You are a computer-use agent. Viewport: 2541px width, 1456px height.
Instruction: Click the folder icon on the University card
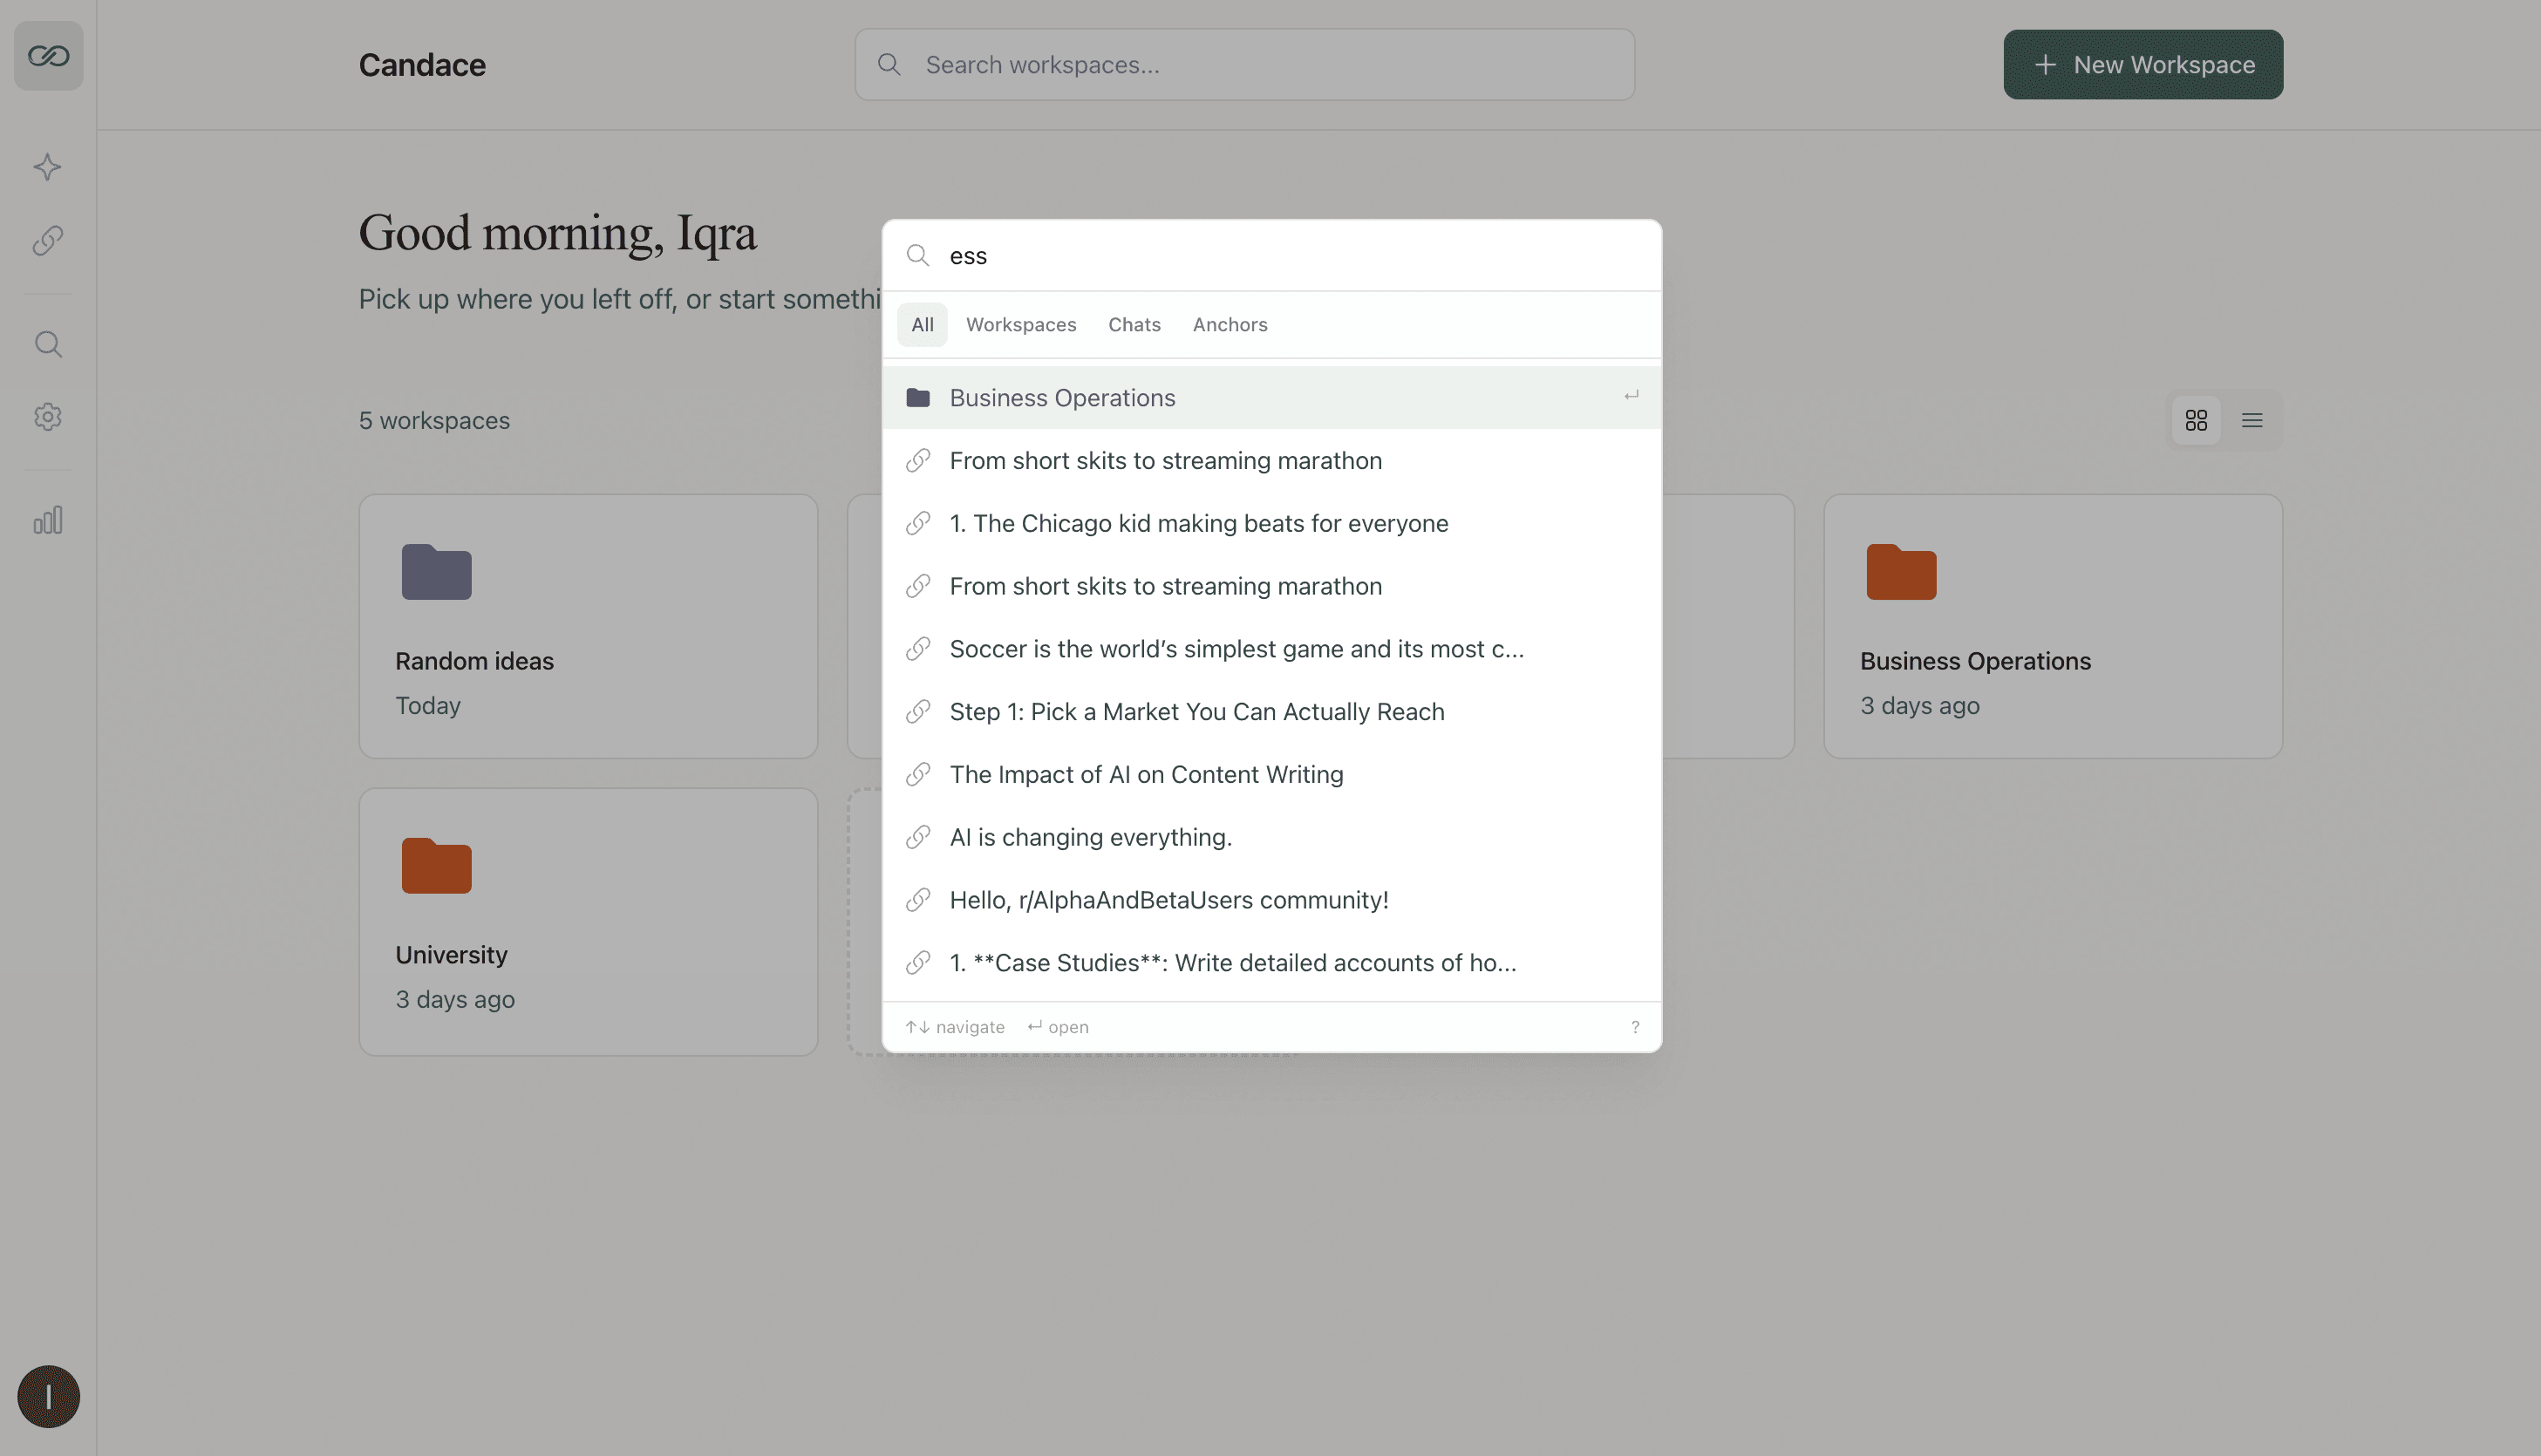click(436, 866)
